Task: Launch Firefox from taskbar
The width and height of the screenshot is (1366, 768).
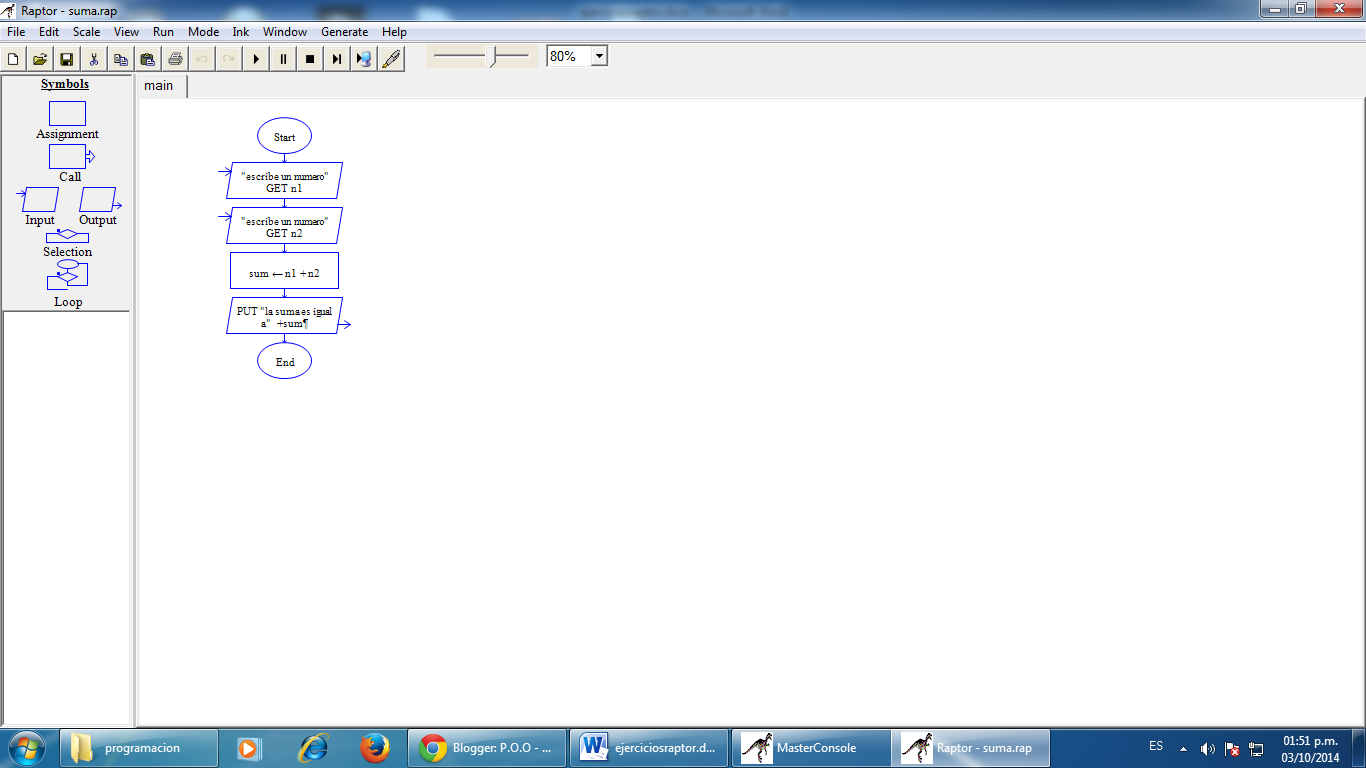Action: click(375, 748)
